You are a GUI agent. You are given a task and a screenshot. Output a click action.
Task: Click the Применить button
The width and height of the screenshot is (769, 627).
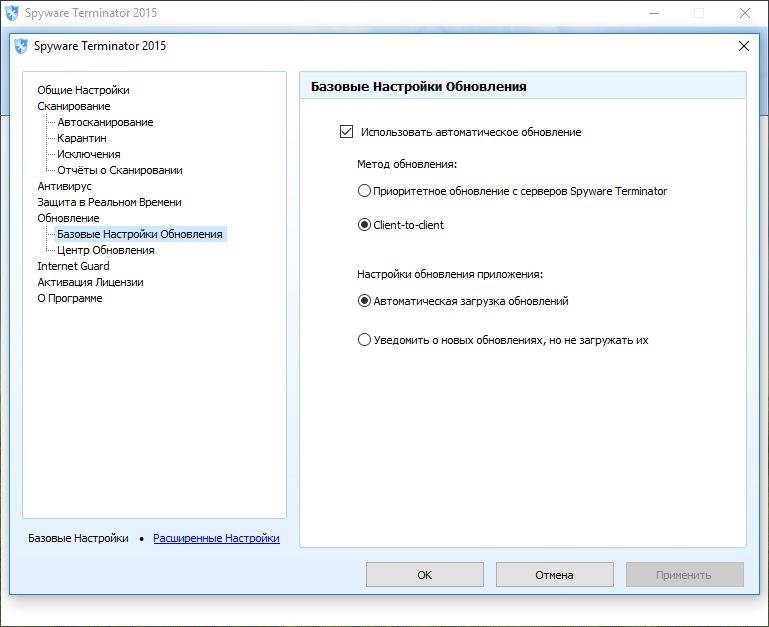click(x=685, y=575)
